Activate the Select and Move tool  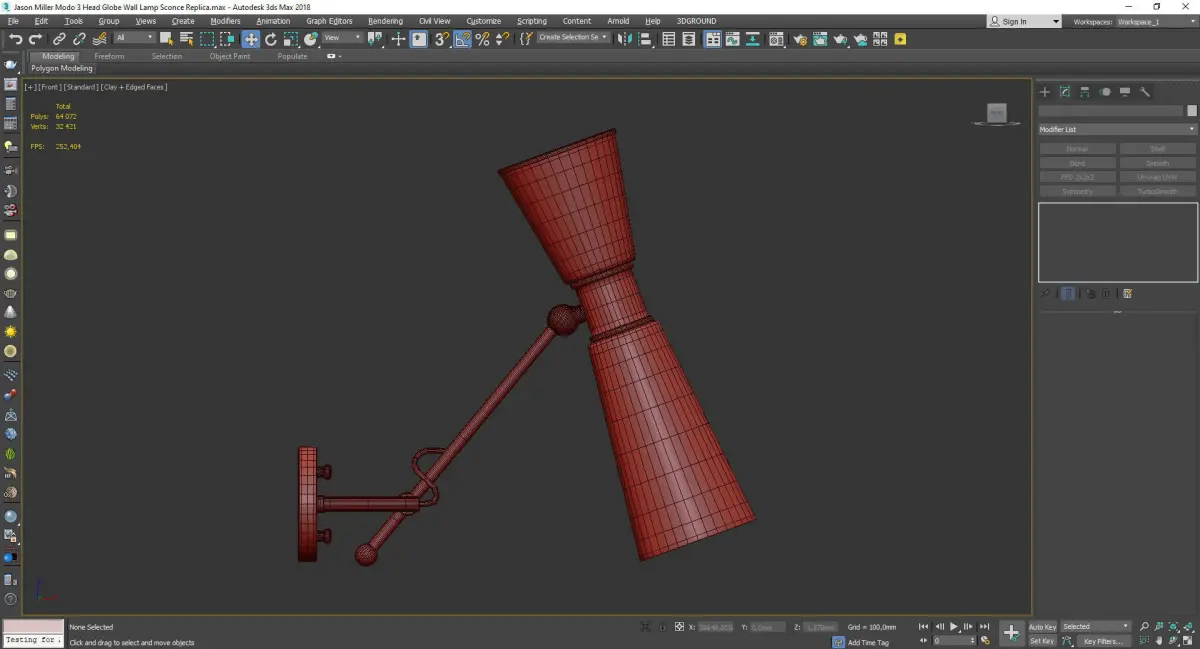[x=250, y=39]
